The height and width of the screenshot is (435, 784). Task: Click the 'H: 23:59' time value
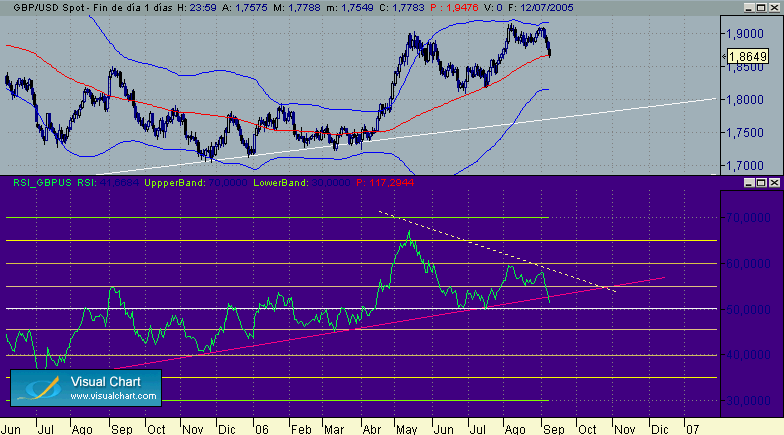point(196,8)
